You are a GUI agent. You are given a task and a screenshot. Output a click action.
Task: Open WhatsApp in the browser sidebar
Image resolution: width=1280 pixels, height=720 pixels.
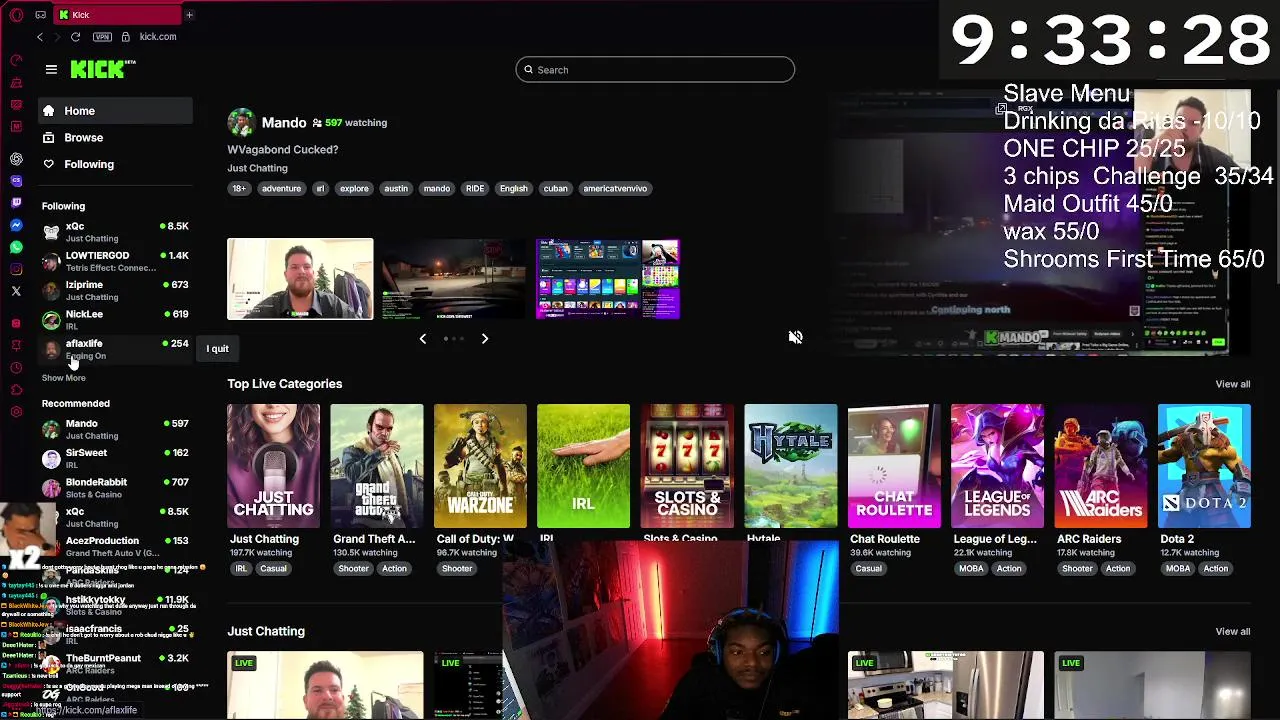coord(16,247)
